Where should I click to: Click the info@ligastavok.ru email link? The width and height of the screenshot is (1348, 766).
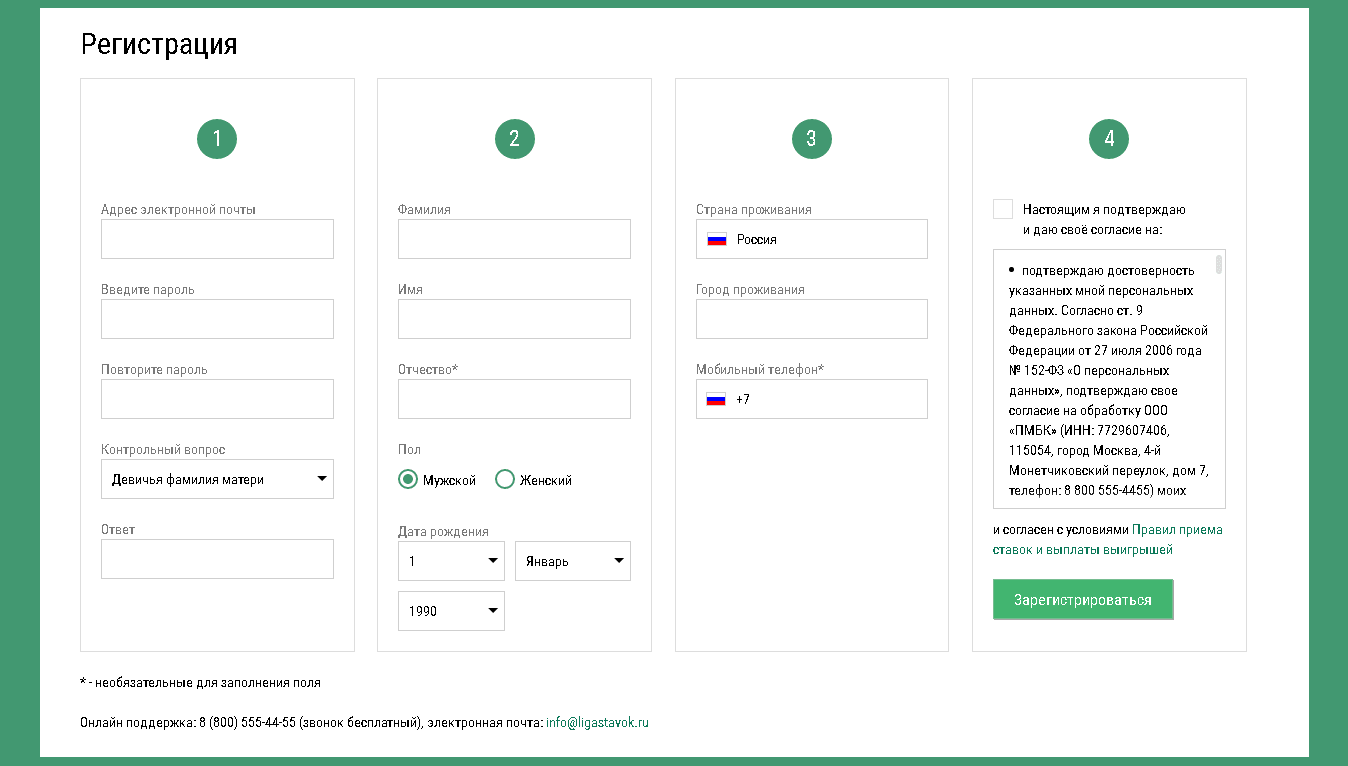597,722
